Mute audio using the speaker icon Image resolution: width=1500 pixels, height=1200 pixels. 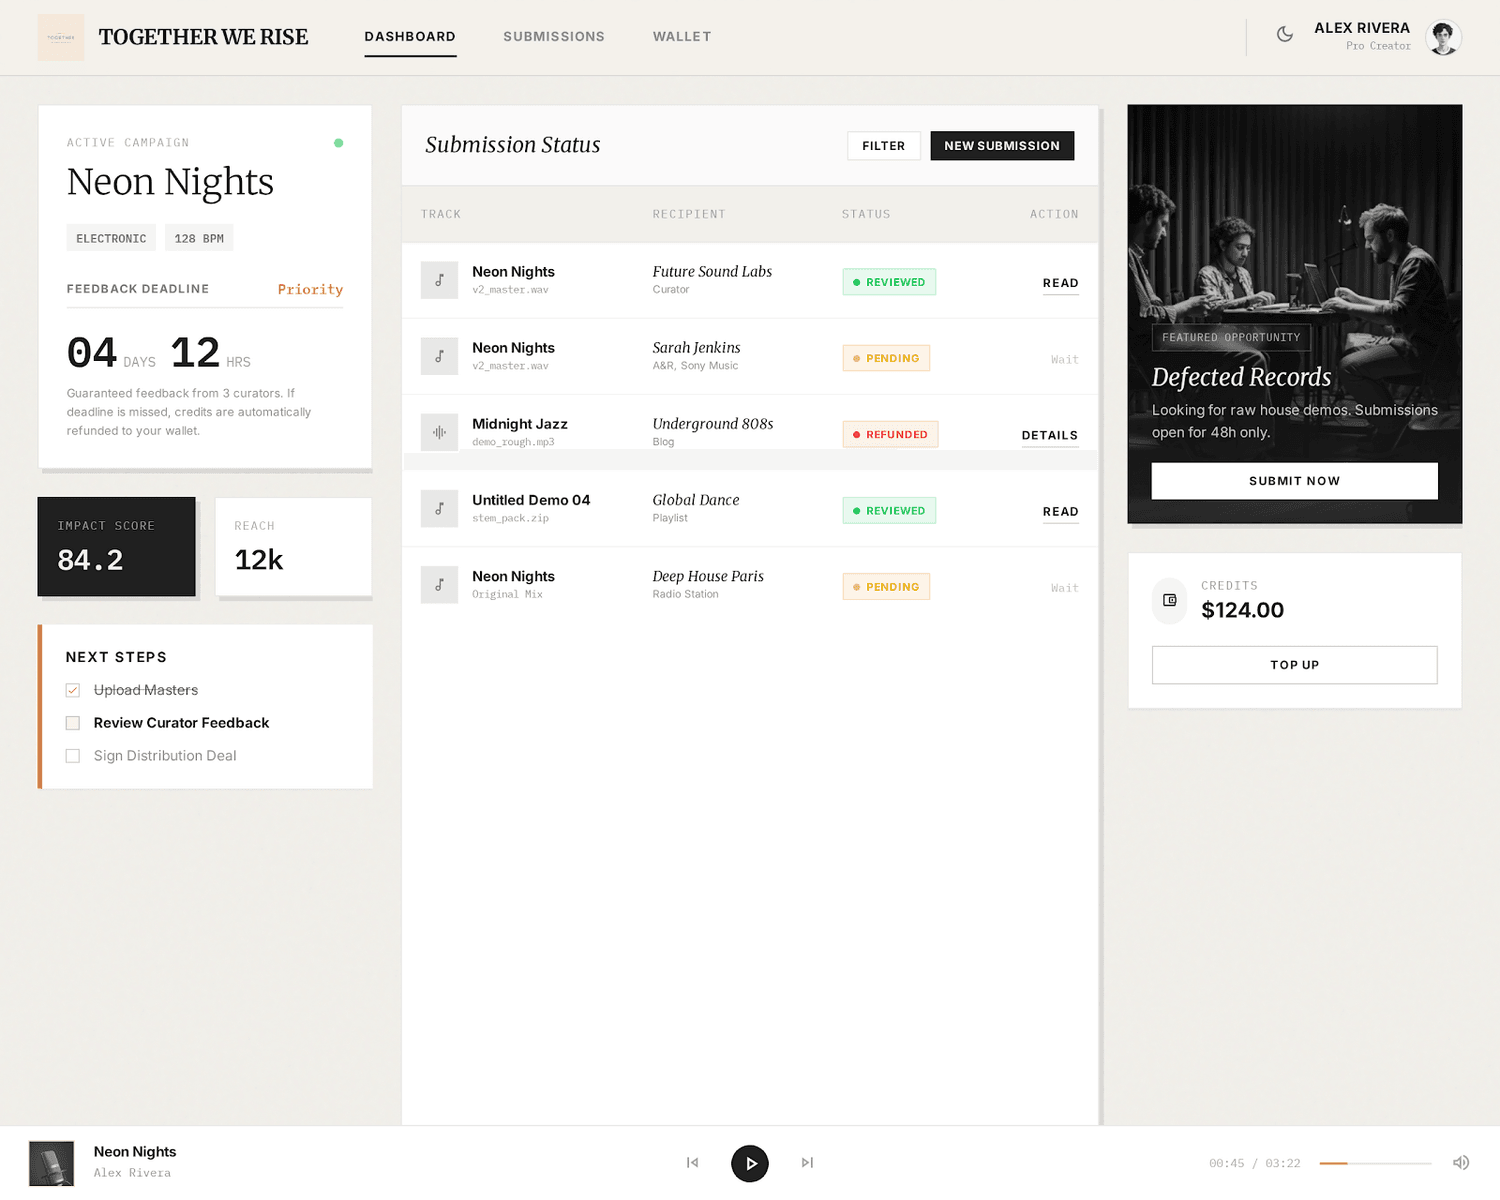point(1460,1163)
